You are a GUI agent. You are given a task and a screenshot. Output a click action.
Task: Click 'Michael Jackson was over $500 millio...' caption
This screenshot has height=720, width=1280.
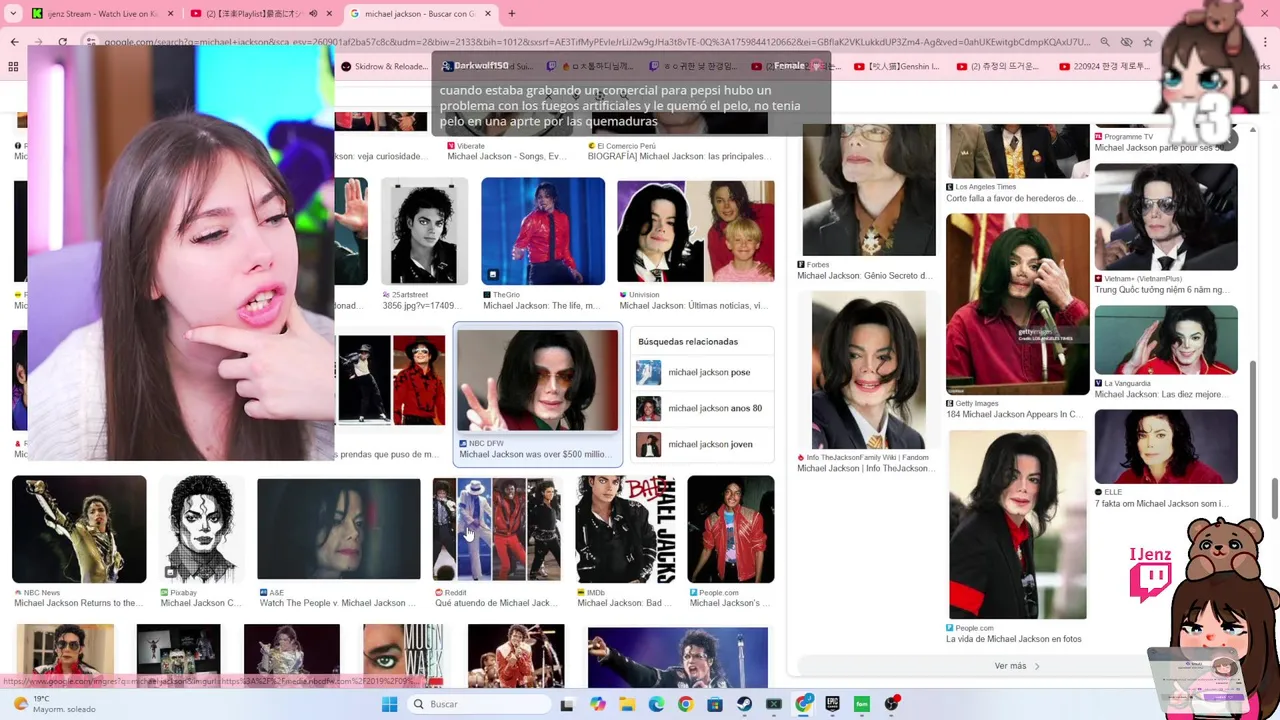[x=535, y=454]
